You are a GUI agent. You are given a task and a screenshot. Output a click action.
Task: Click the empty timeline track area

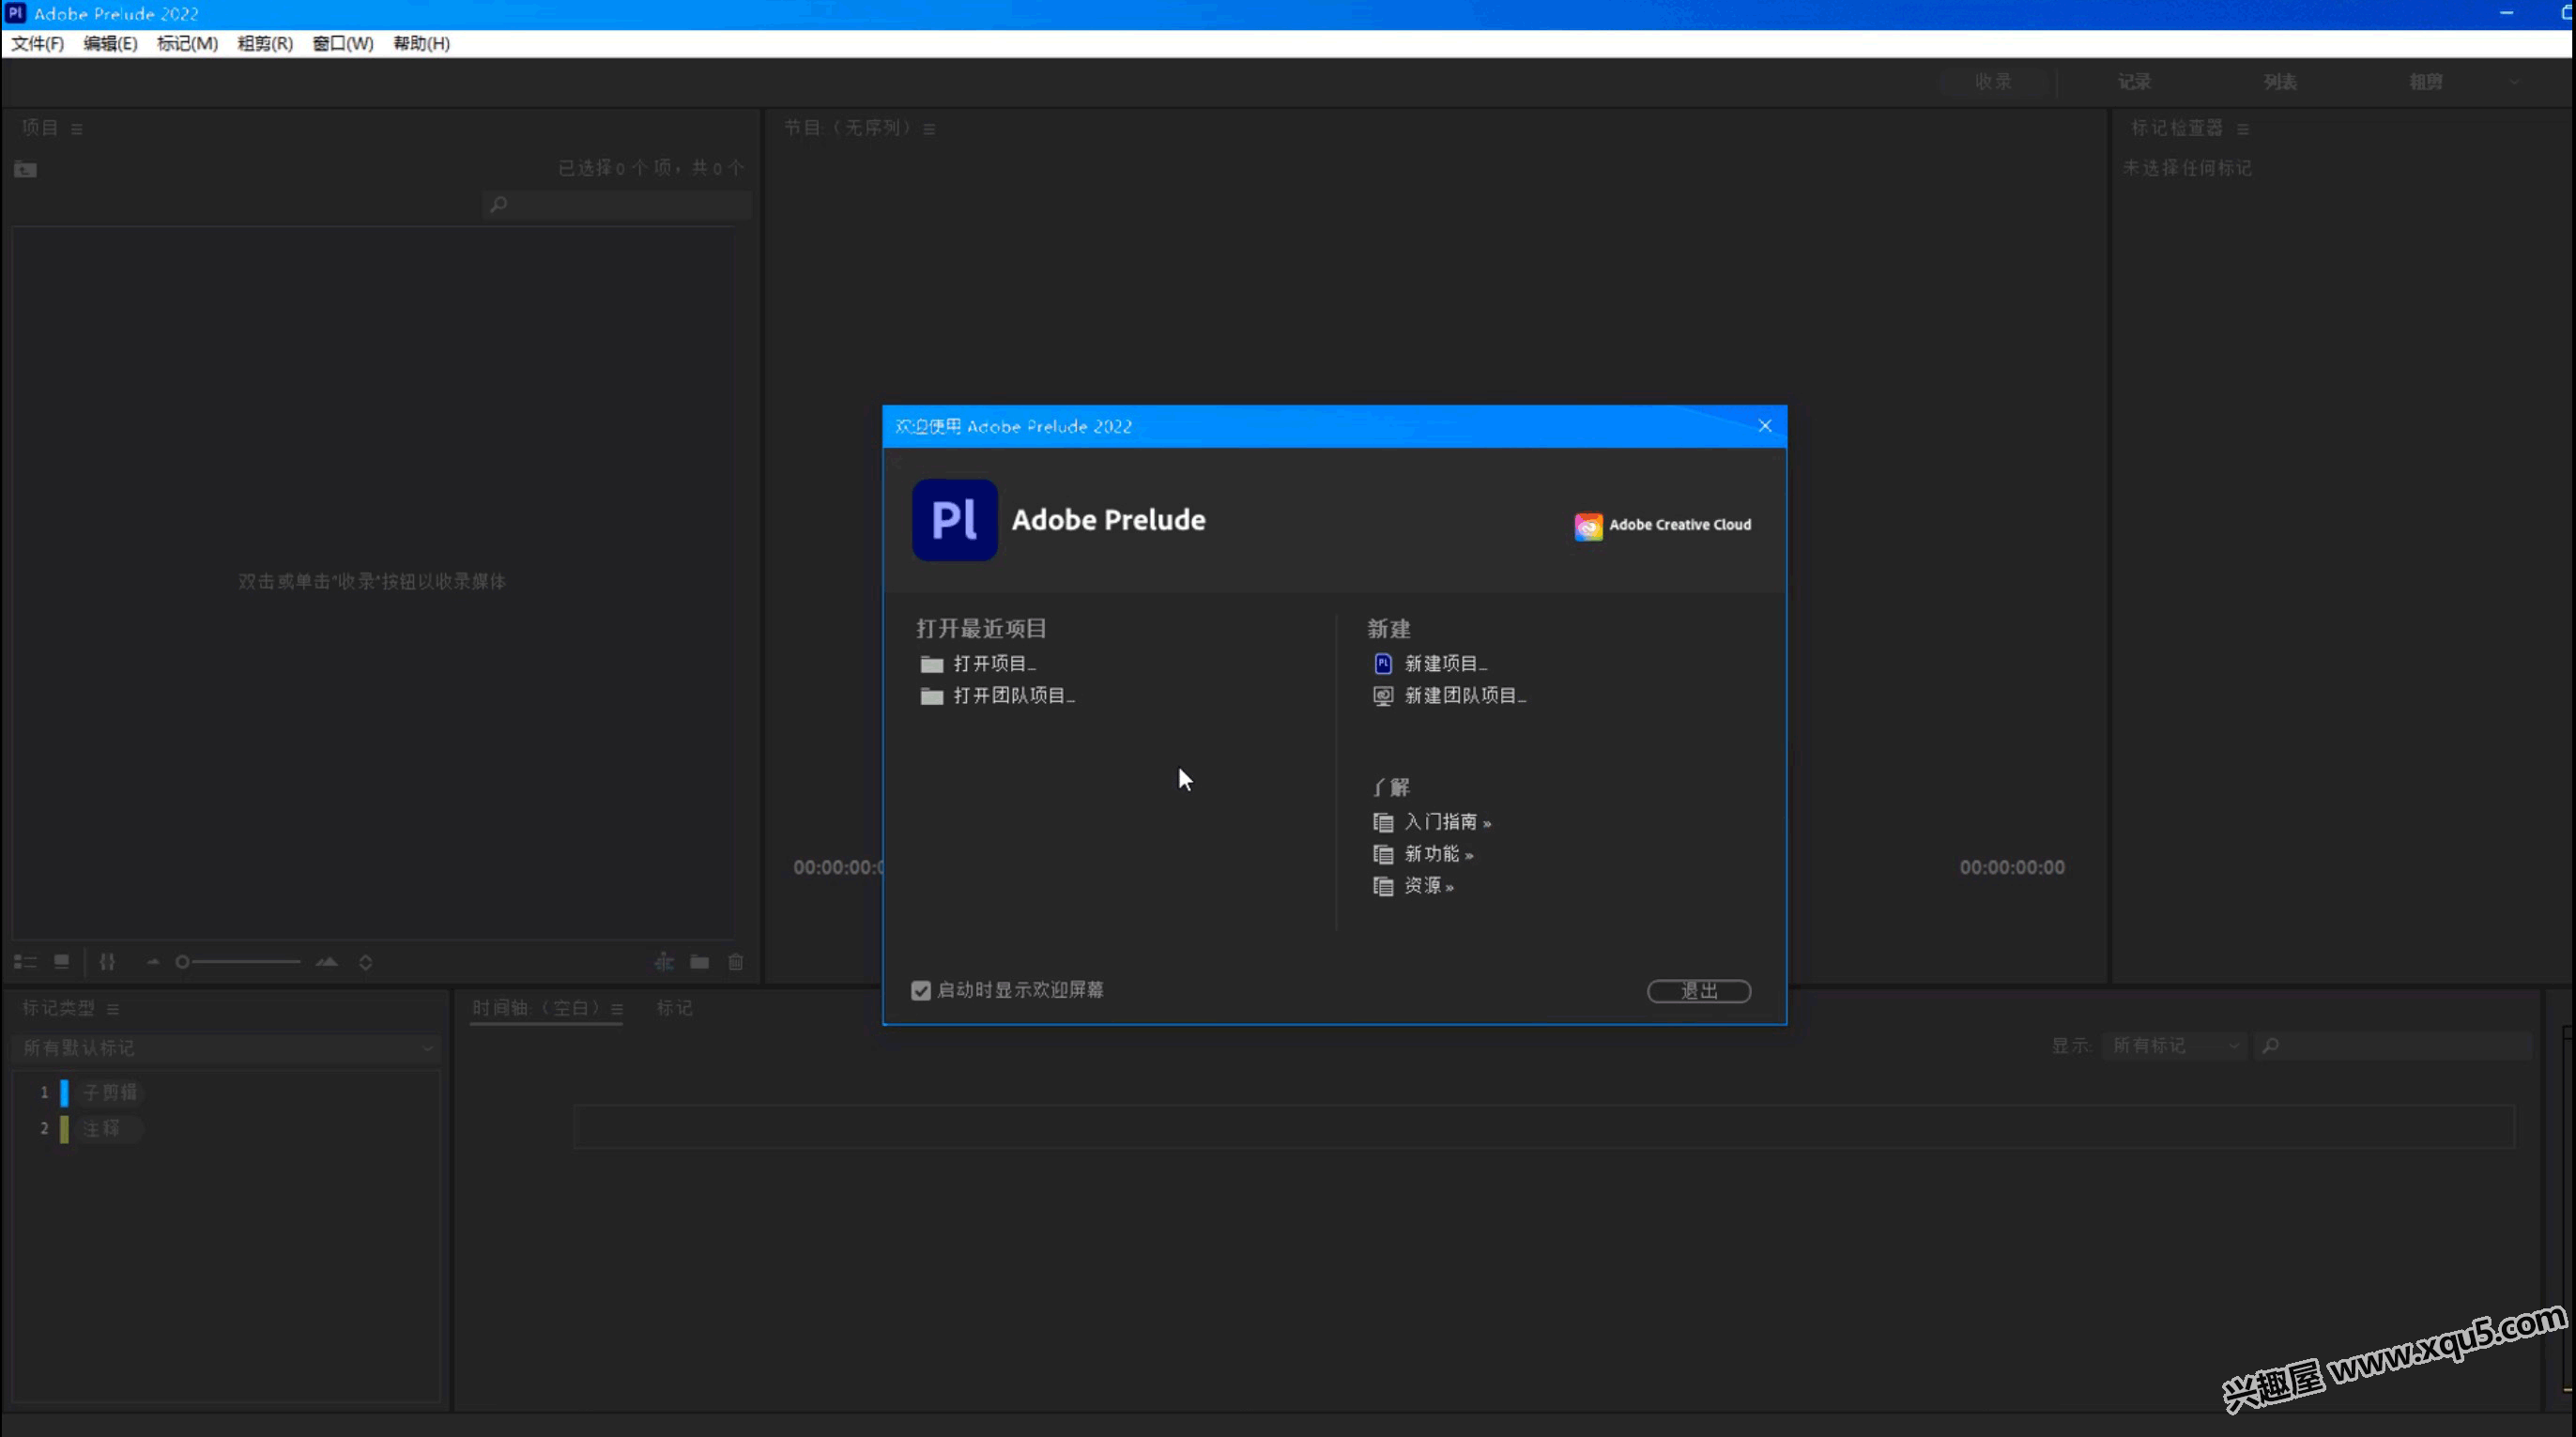(x=1543, y=1127)
